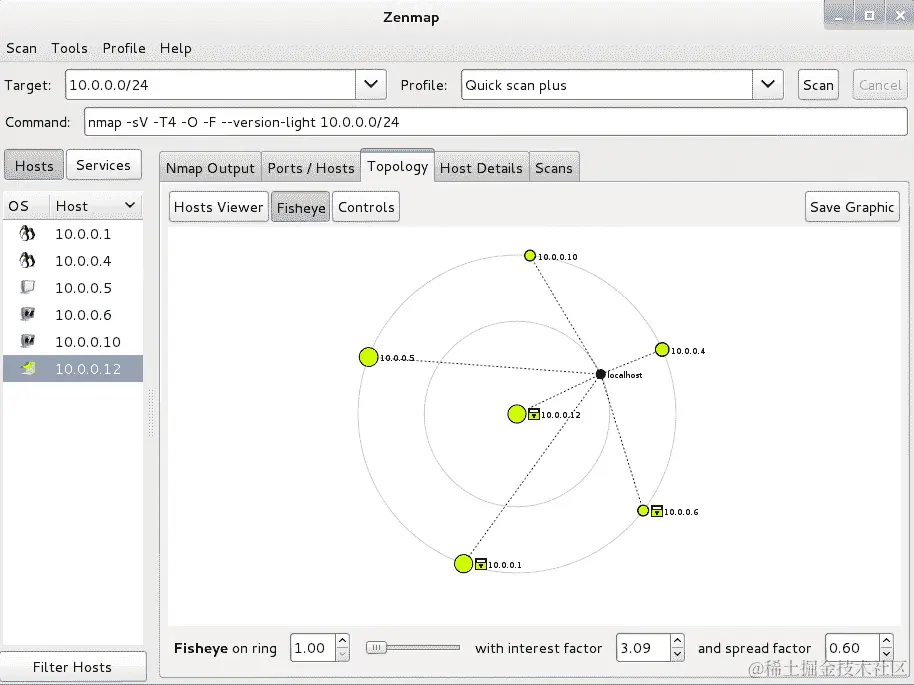Open the Tools menu
Screen dimensions: 914x685
point(69,48)
